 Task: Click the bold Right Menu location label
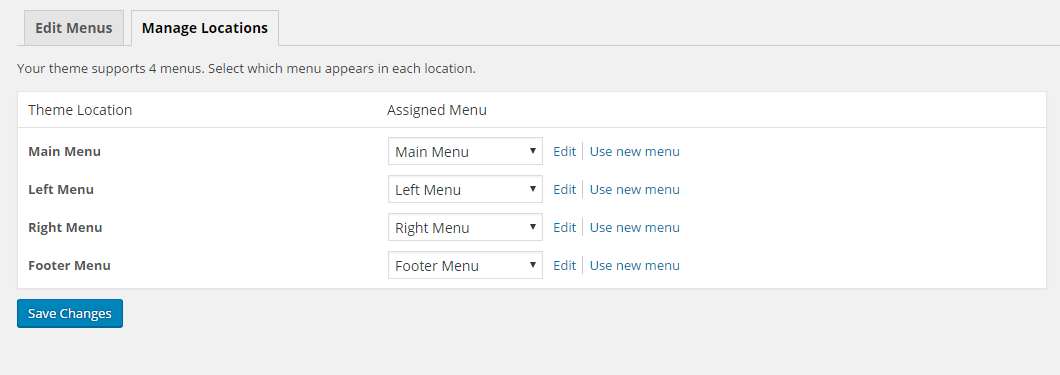(65, 227)
